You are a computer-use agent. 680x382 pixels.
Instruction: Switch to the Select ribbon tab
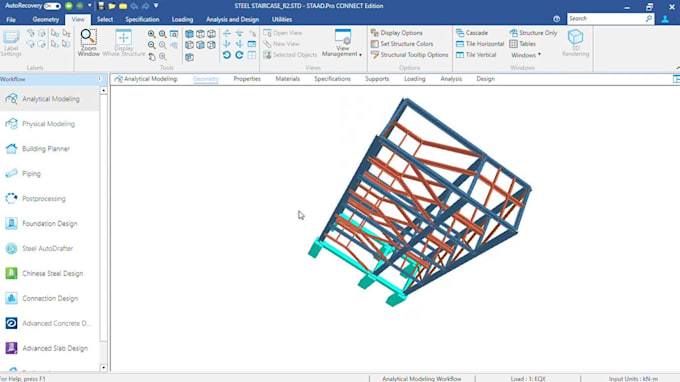[x=105, y=20]
